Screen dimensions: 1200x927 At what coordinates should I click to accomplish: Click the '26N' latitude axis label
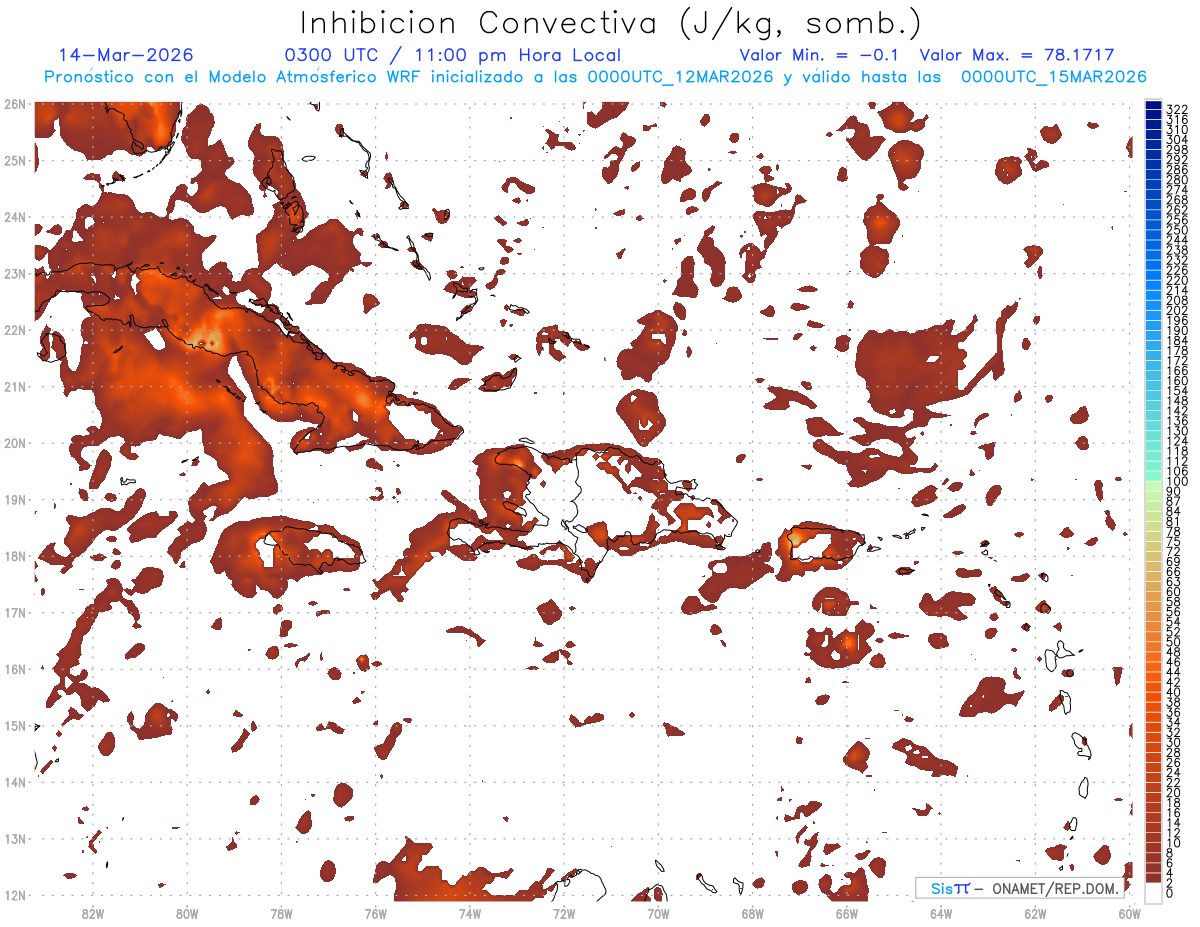pos(14,104)
